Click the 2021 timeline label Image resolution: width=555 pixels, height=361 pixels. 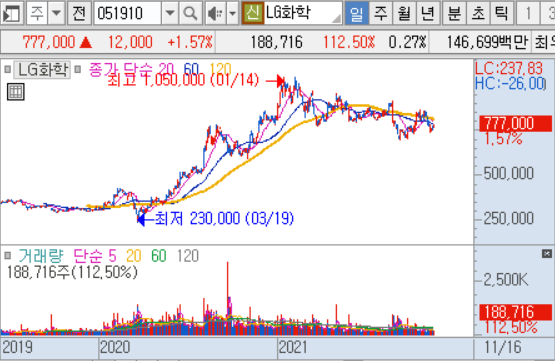click(x=293, y=347)
